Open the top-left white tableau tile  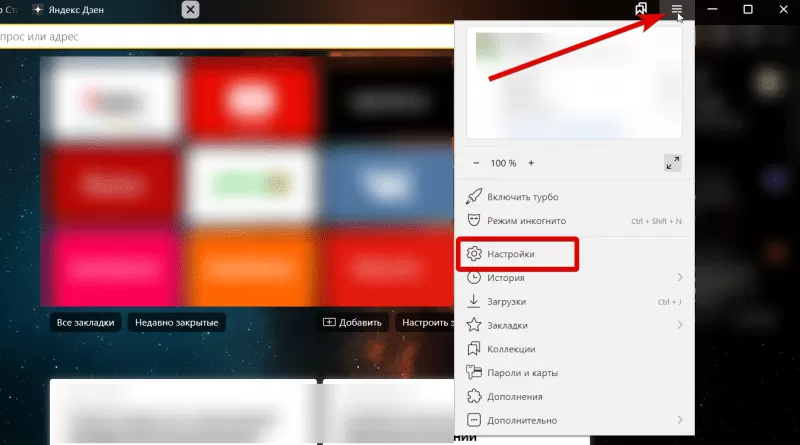[113, 98]
